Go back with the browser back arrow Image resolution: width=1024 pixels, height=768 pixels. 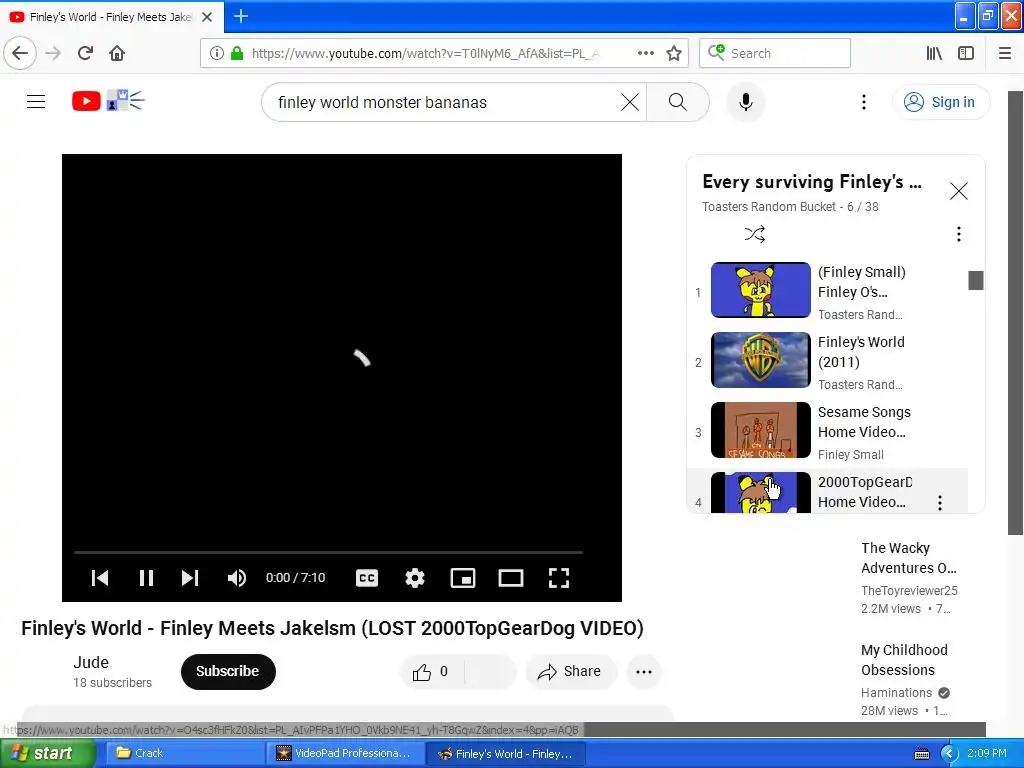coord(20,53)
